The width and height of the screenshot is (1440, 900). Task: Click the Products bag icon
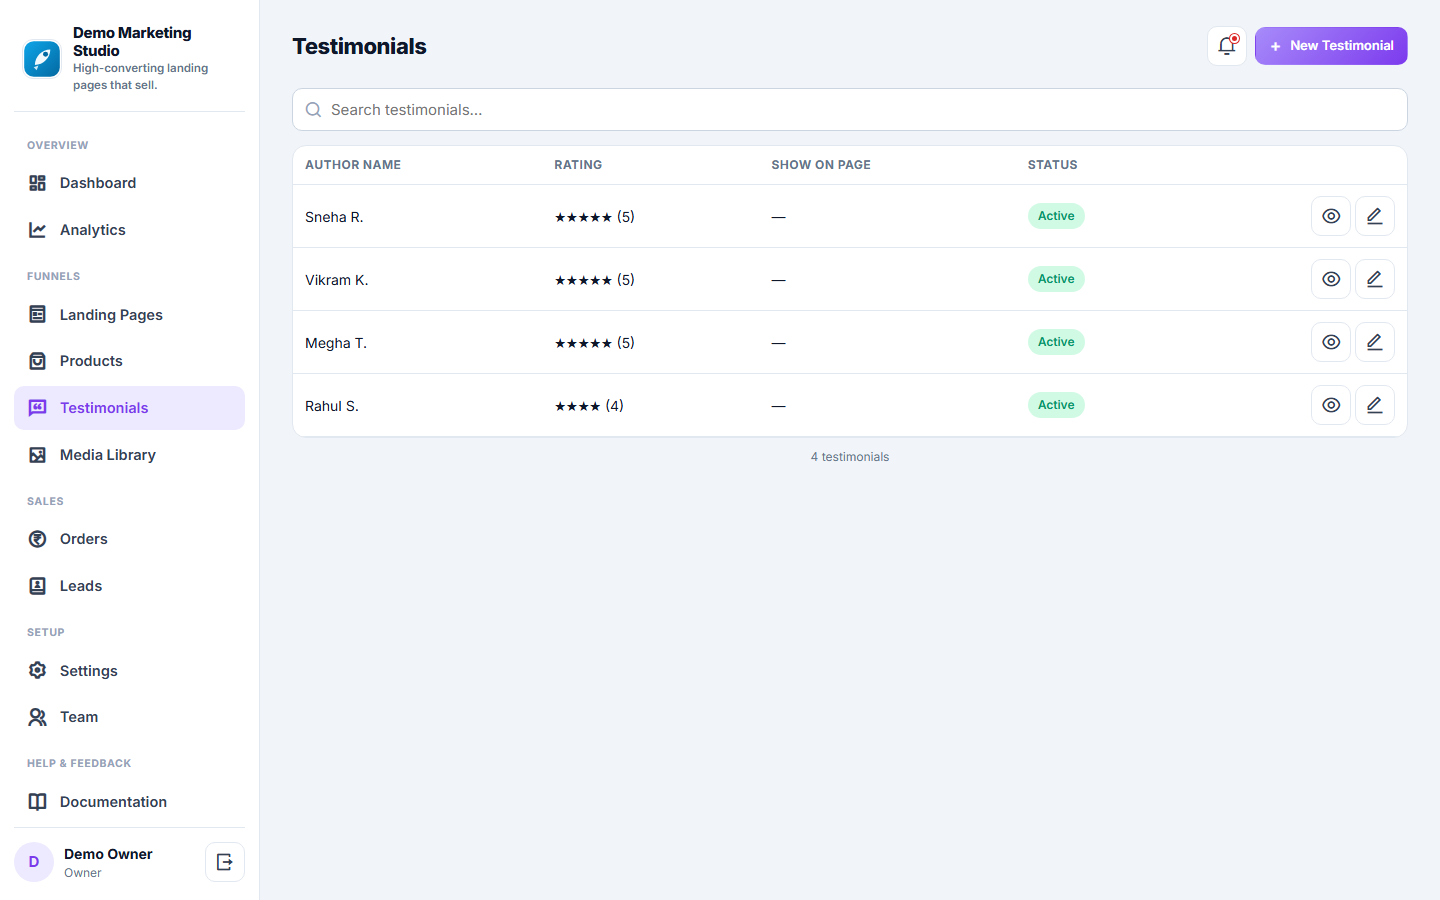[38, 361]
